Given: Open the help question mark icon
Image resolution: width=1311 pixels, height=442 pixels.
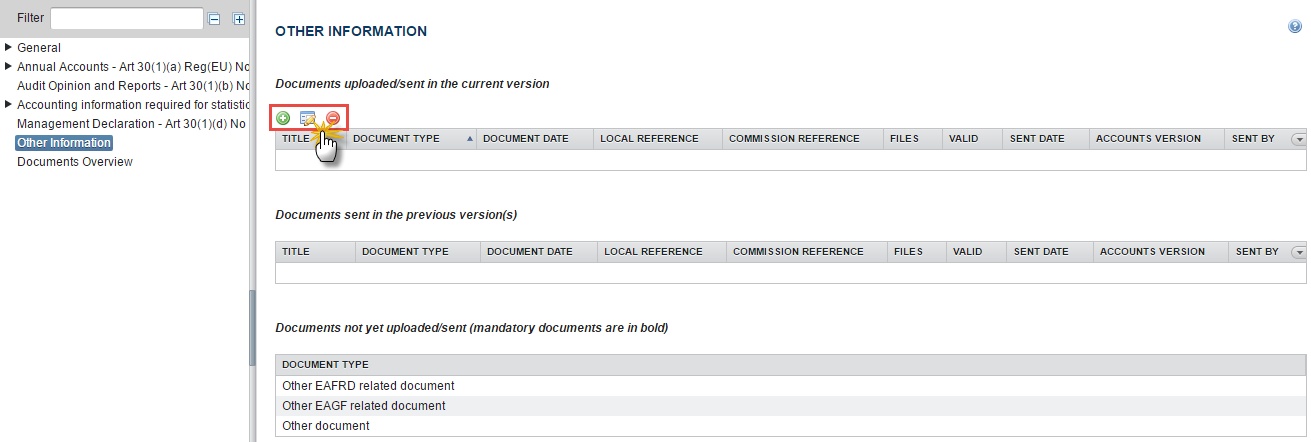Looking at the screenshot, I should pos(1295,28).
